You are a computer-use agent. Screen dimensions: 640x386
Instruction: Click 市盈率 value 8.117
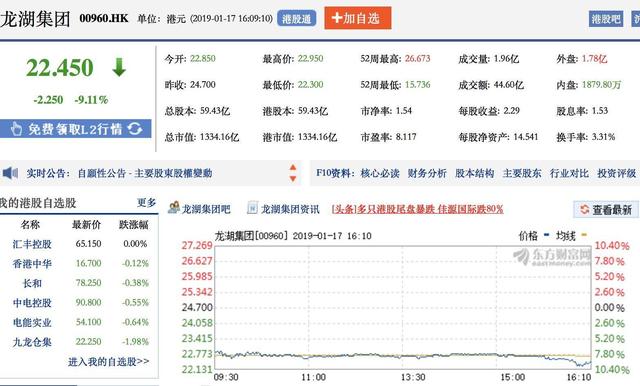click(x=406, y=137)
